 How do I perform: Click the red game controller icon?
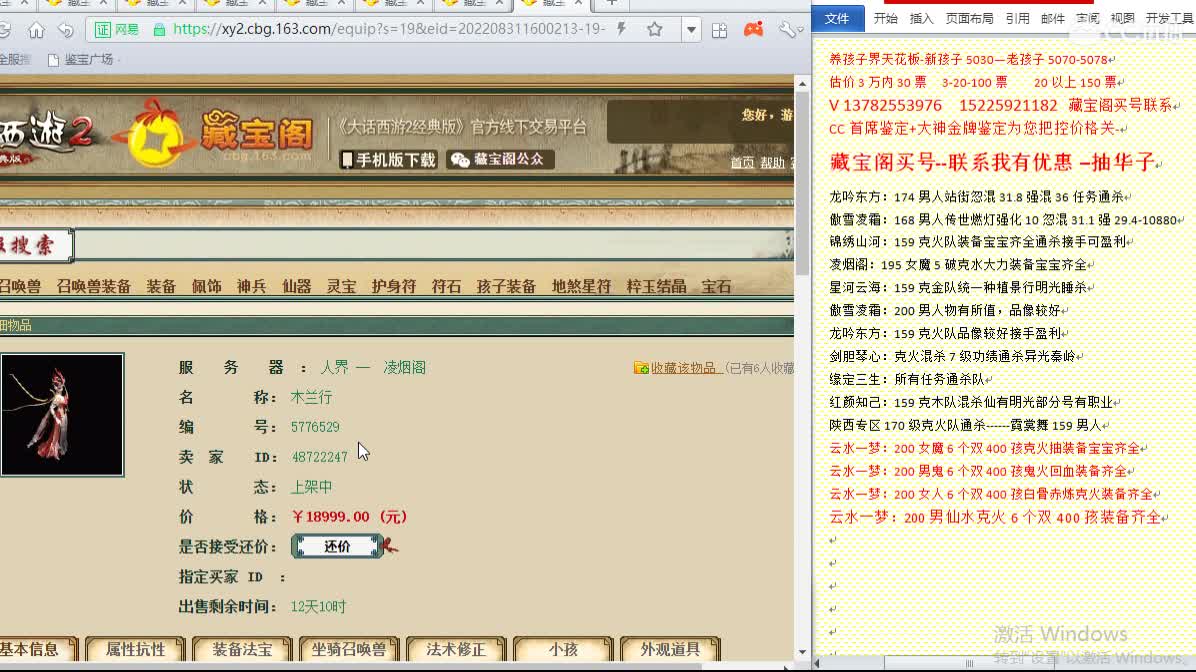point(754,30)
